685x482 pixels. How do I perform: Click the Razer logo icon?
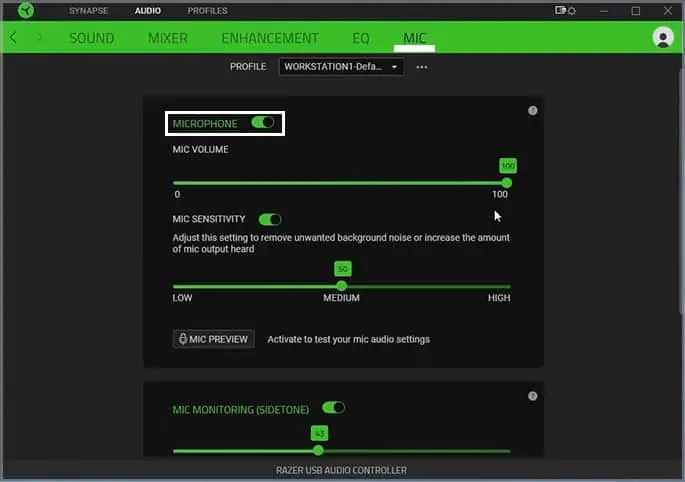coord(26,10)
